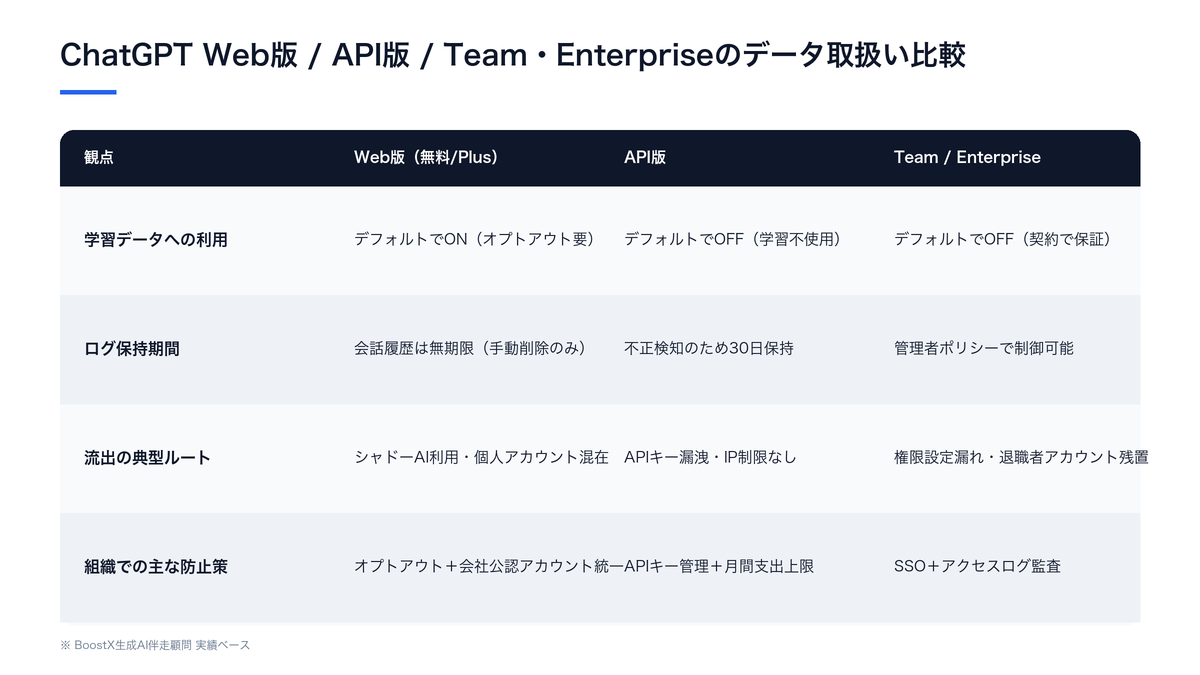This screenshot has height=675, width=1200.
Task: Click the 'ログ保持期間' row label
Action: click(x=132, y=349)
